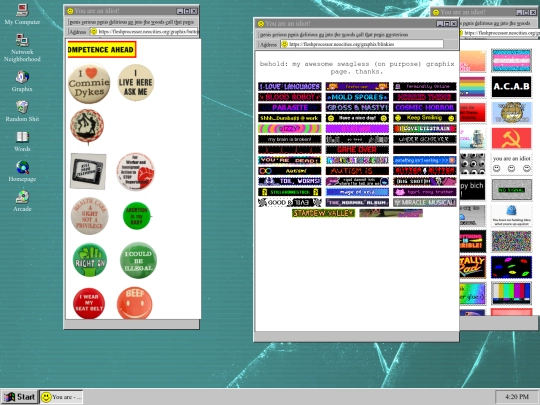
Task: Click the NO SIGNAL static stamp
Action: (511, 190)
